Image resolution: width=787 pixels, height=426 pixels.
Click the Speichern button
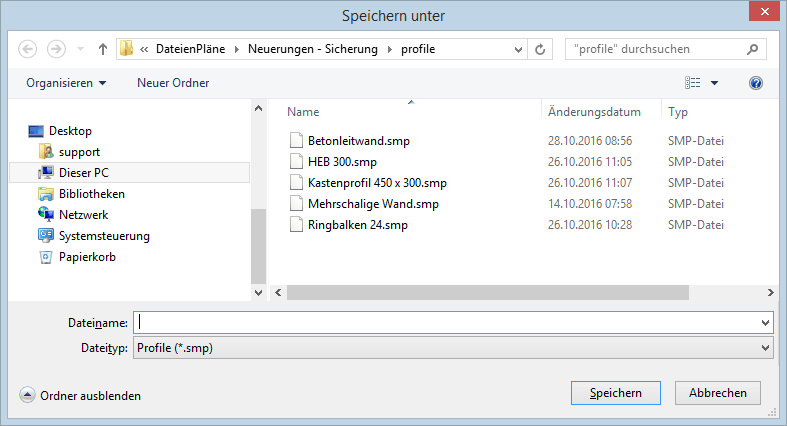tap(615, 393)
